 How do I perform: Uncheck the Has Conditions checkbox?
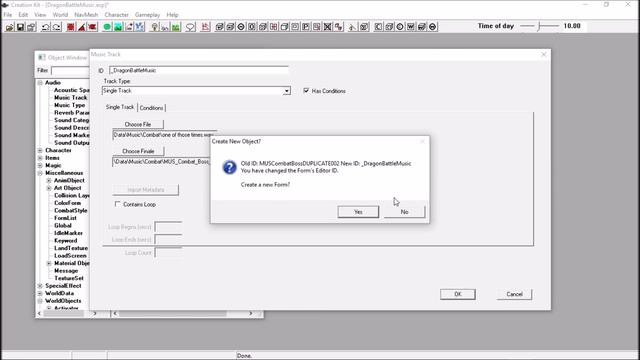(306, 91)
